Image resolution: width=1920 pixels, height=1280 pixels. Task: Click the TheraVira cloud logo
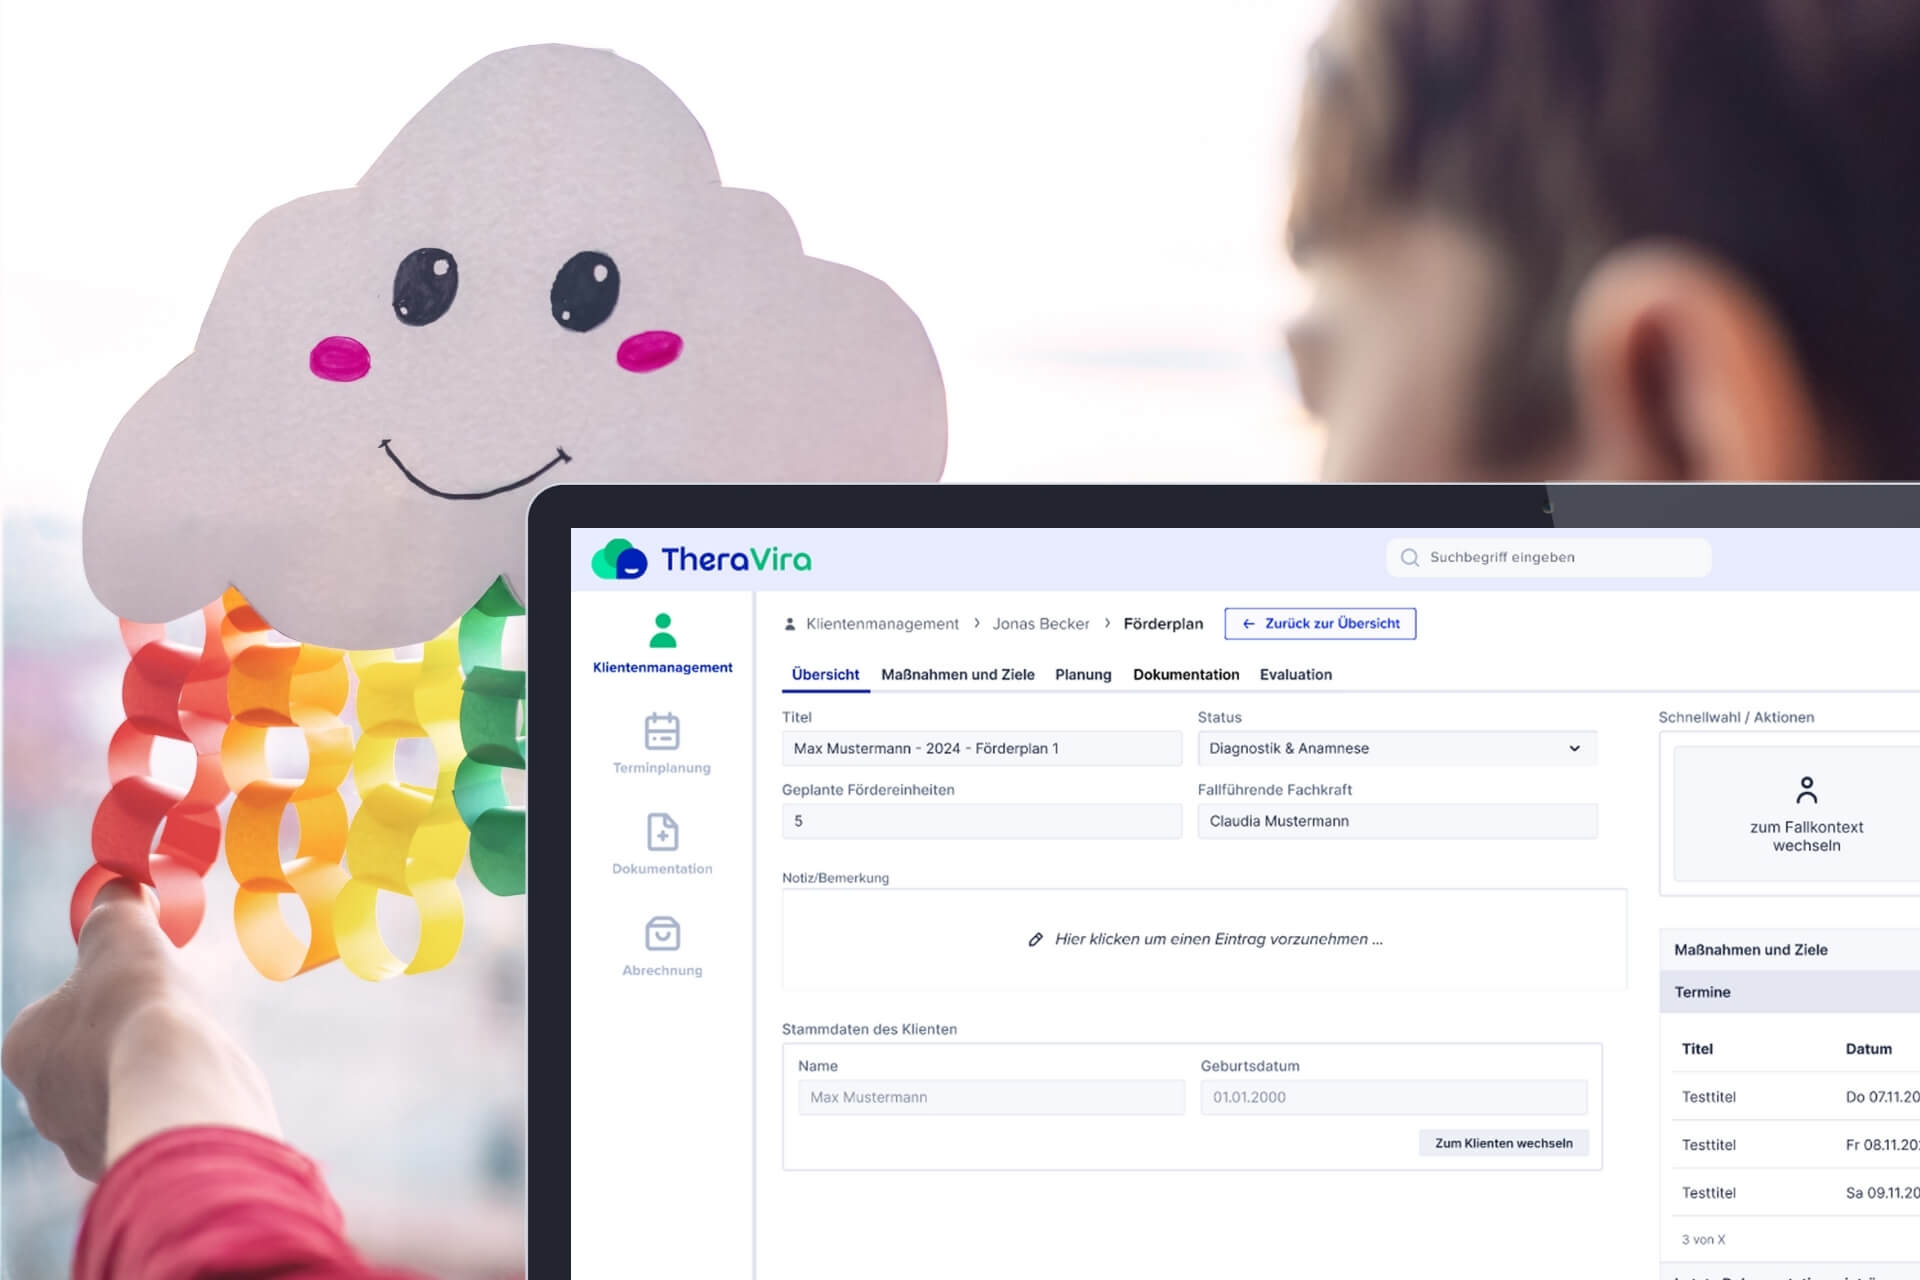619,559
